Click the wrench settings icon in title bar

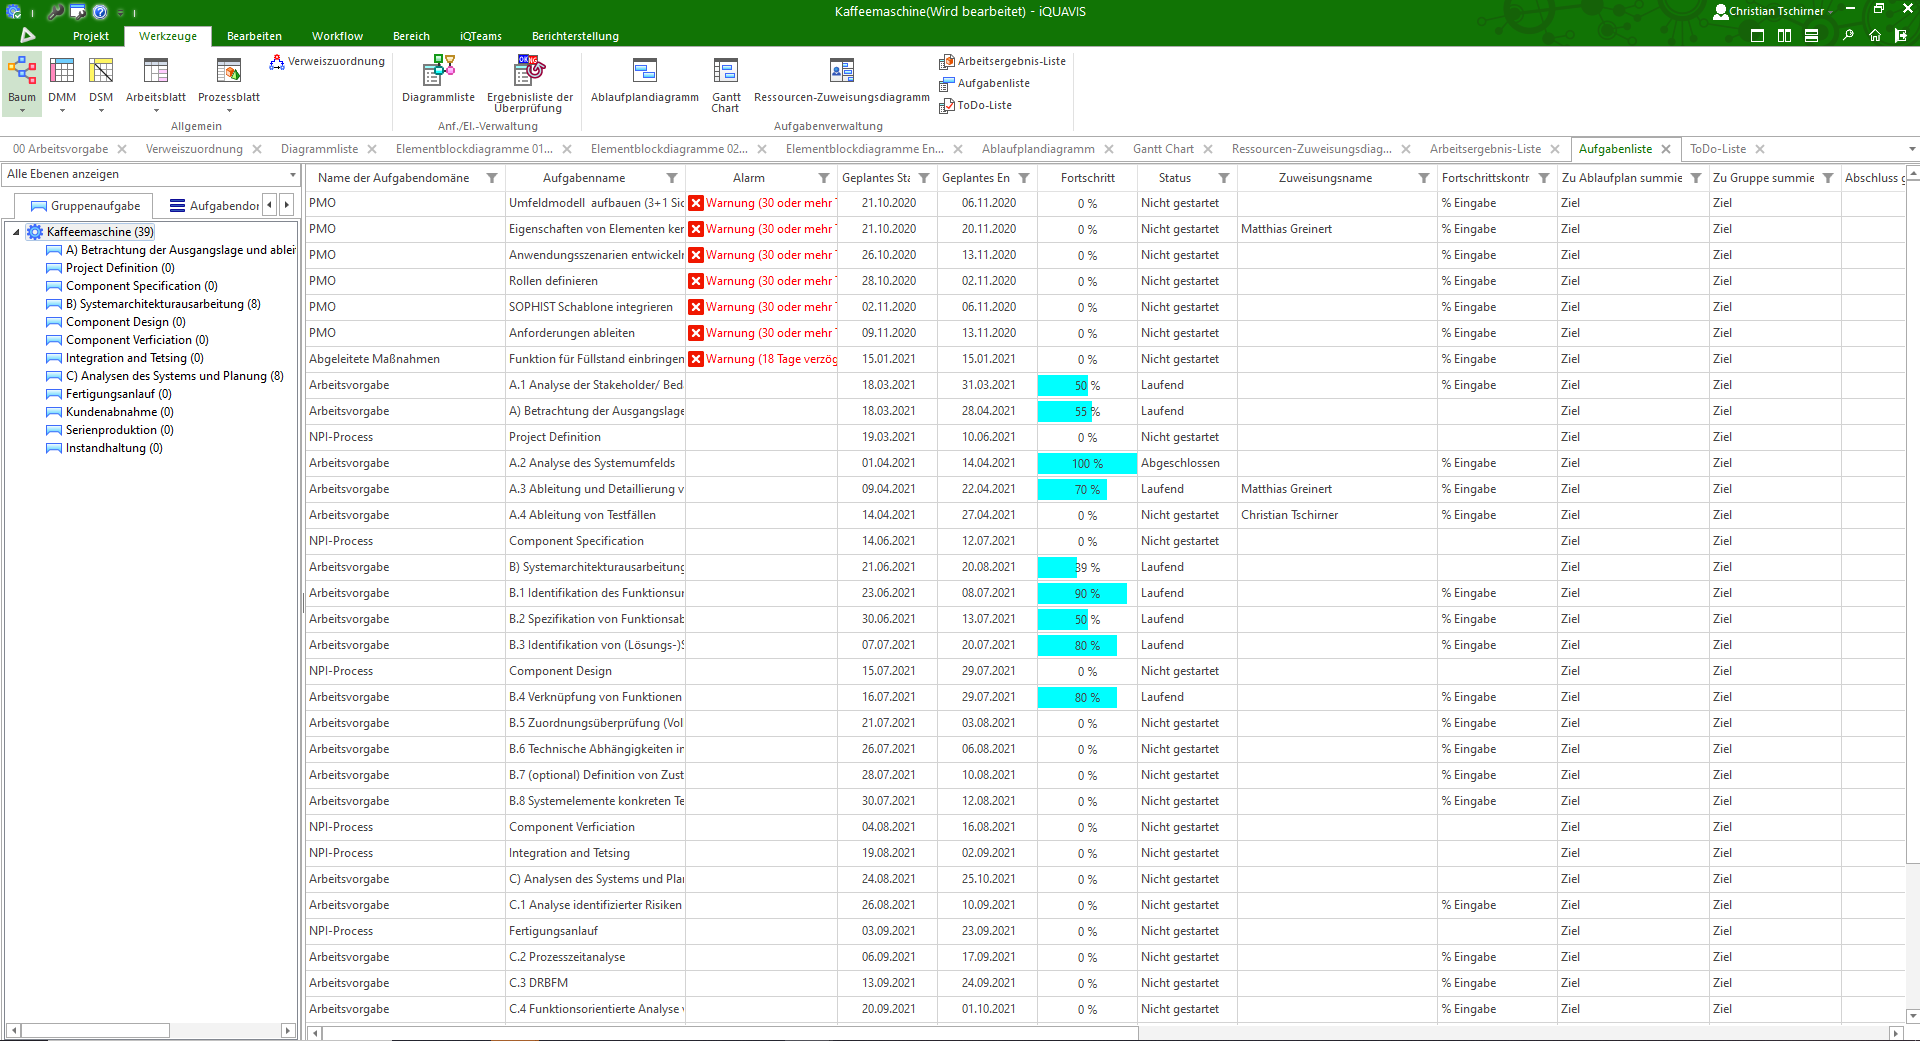pos(56,12)
